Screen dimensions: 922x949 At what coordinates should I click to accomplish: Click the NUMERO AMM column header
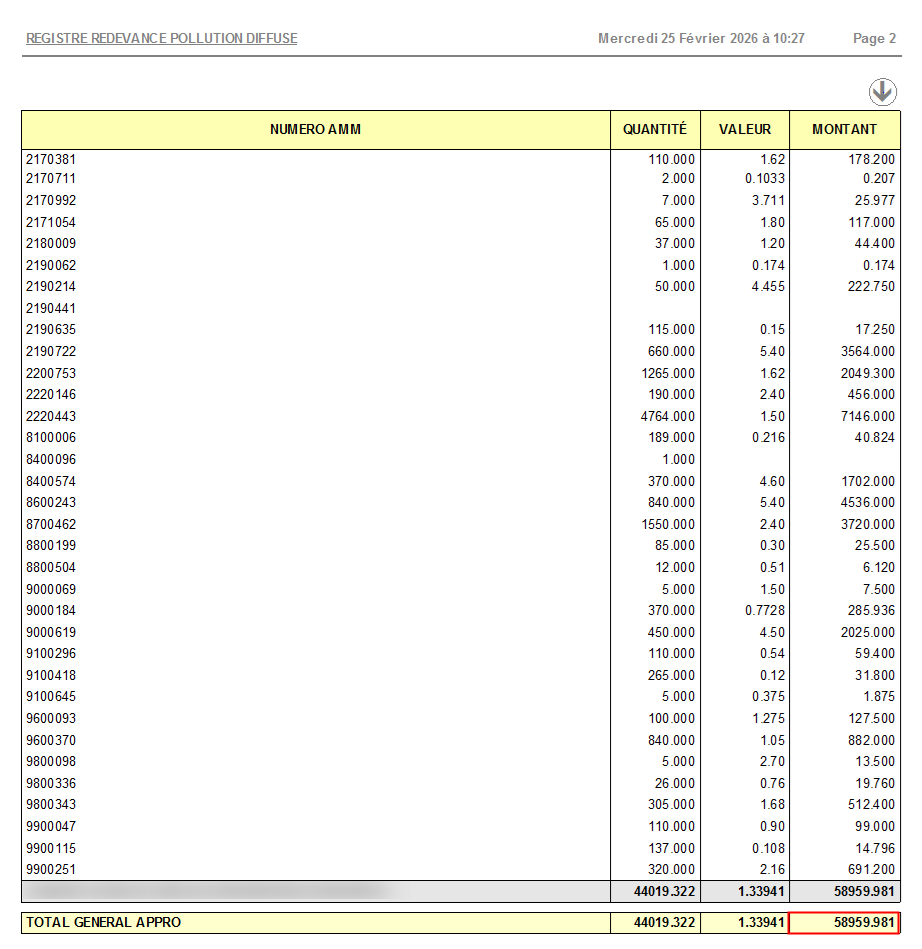(x=316, y=130)
